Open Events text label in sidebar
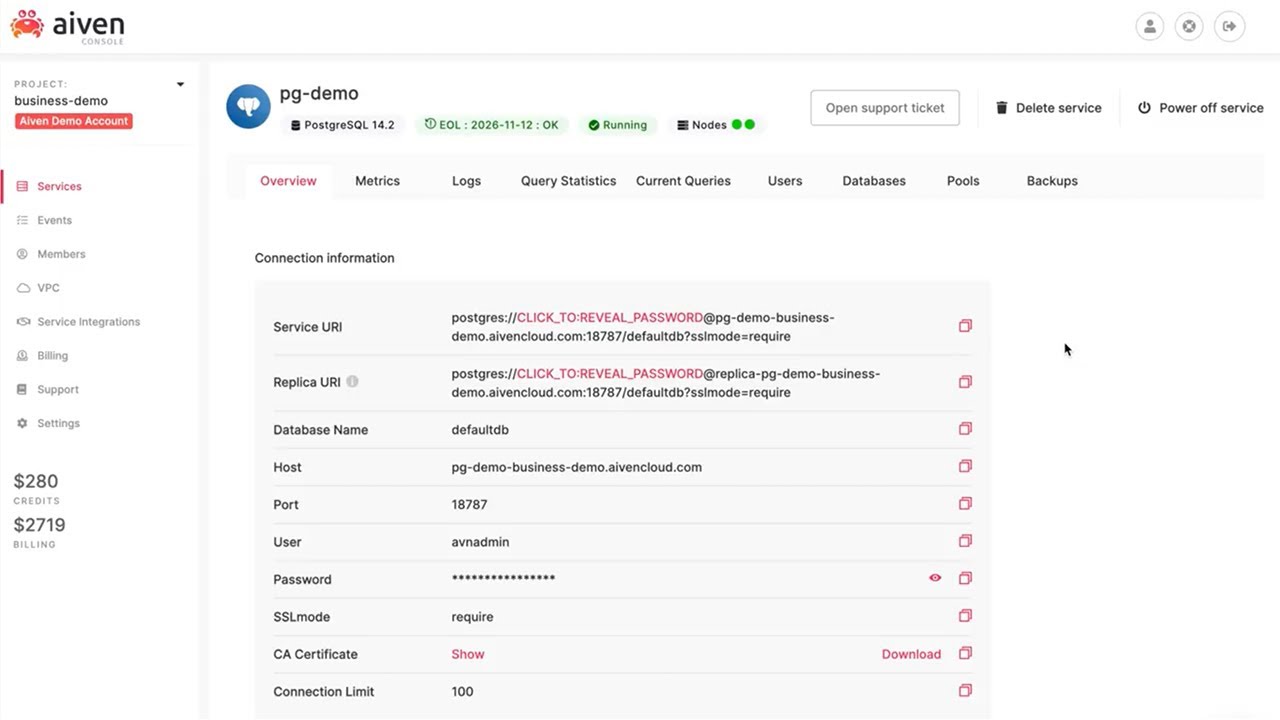Screen dimensions: 1280x720 [55, 220]
